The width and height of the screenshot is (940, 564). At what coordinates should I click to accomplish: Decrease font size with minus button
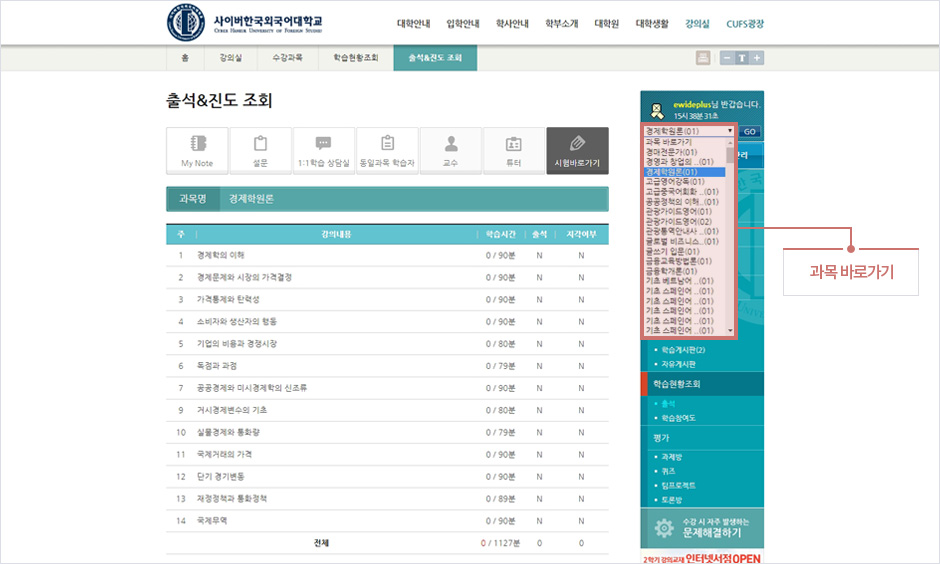coord(727,58)
